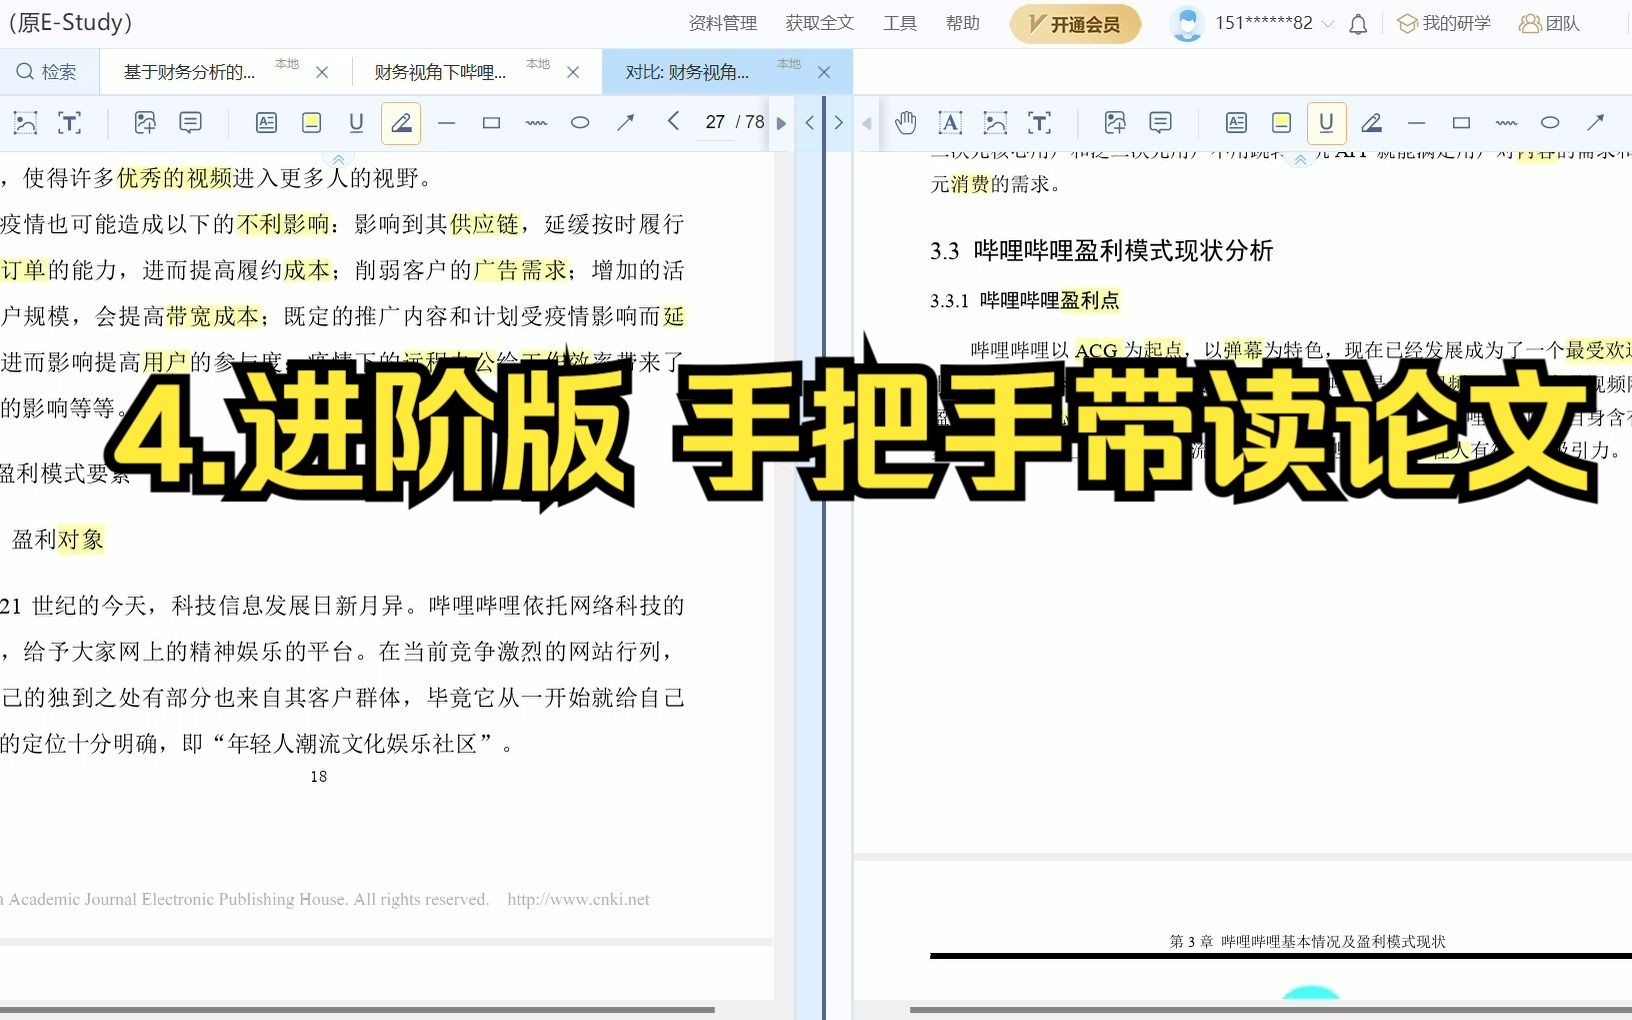
Task: Click the 开通会员 membership button
Action: click(1075, 24)
